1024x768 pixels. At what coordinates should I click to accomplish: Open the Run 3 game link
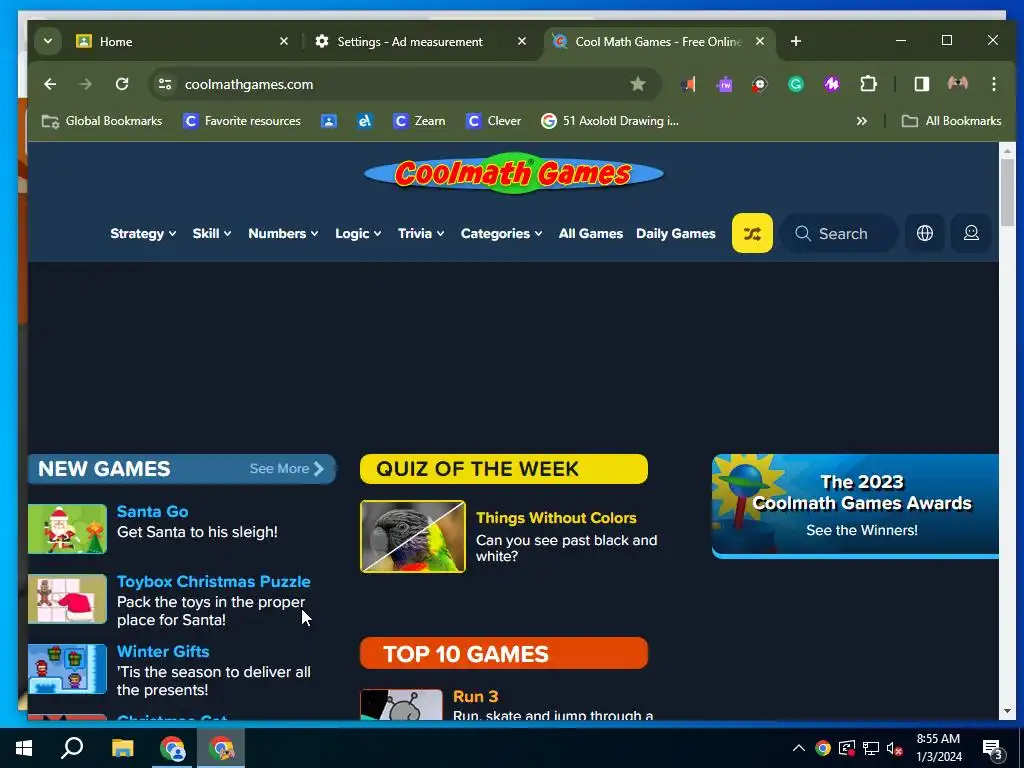tap(475, 696)
